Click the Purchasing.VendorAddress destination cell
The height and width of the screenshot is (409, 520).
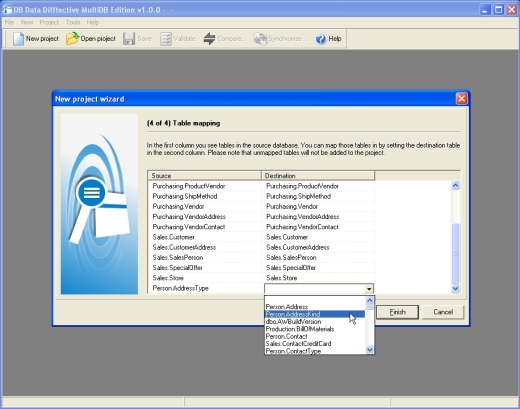click(x=318, y=217)
